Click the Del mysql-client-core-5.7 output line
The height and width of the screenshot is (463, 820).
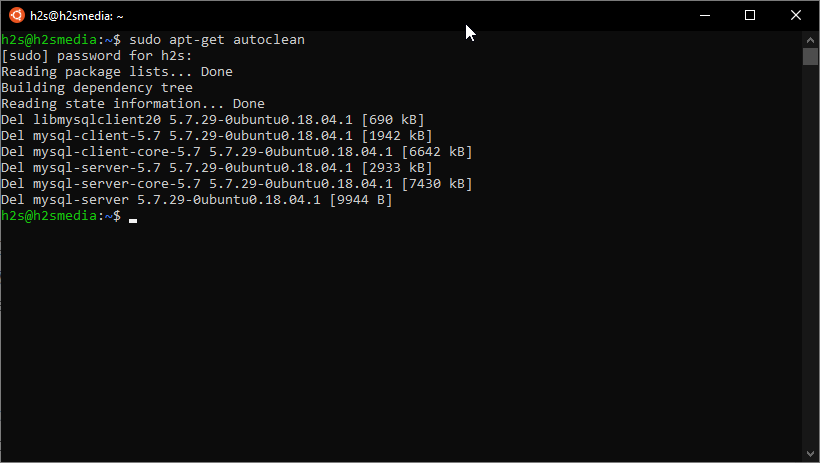pyautogui.click(x=236, y=152)
